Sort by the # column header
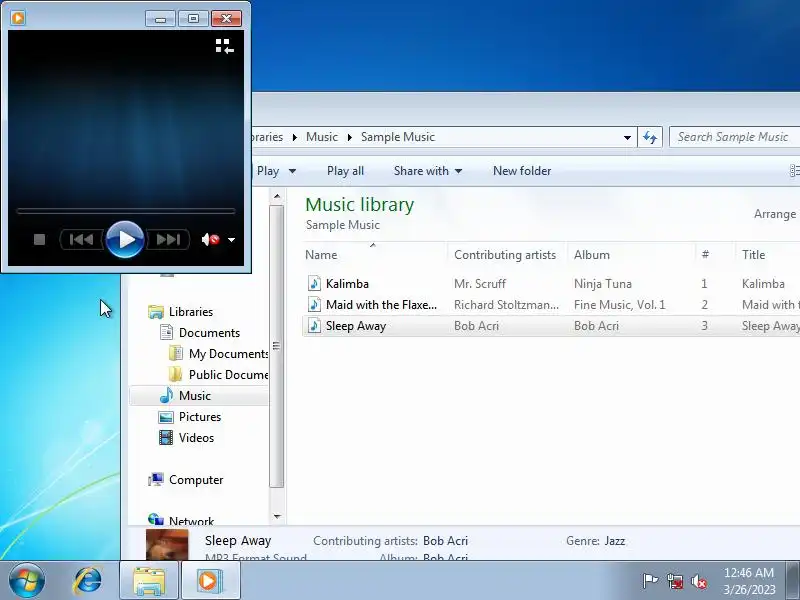This screenshot has width=800, height=600. (x=705, y=255)
